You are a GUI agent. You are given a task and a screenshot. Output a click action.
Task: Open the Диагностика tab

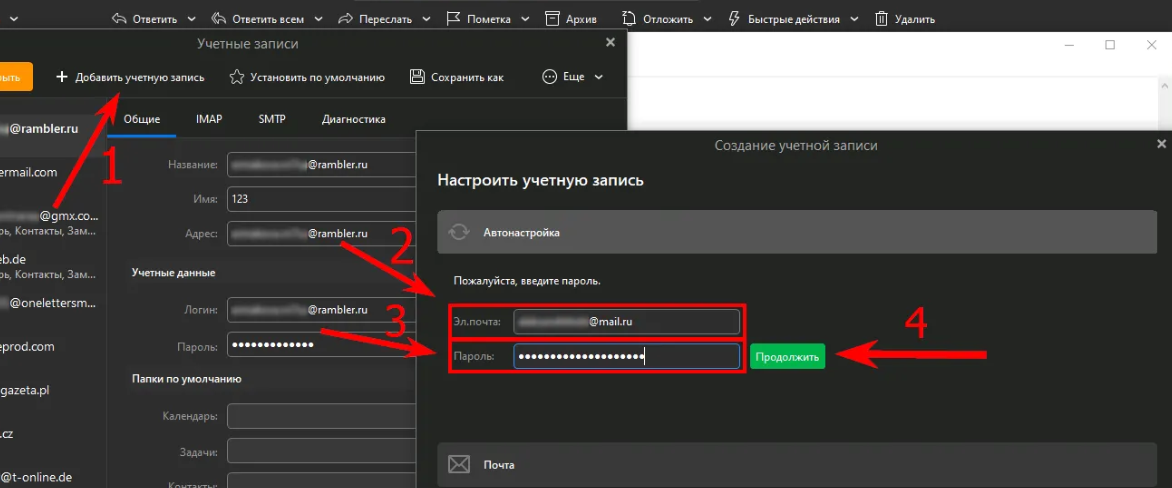(x=353, y=119)
